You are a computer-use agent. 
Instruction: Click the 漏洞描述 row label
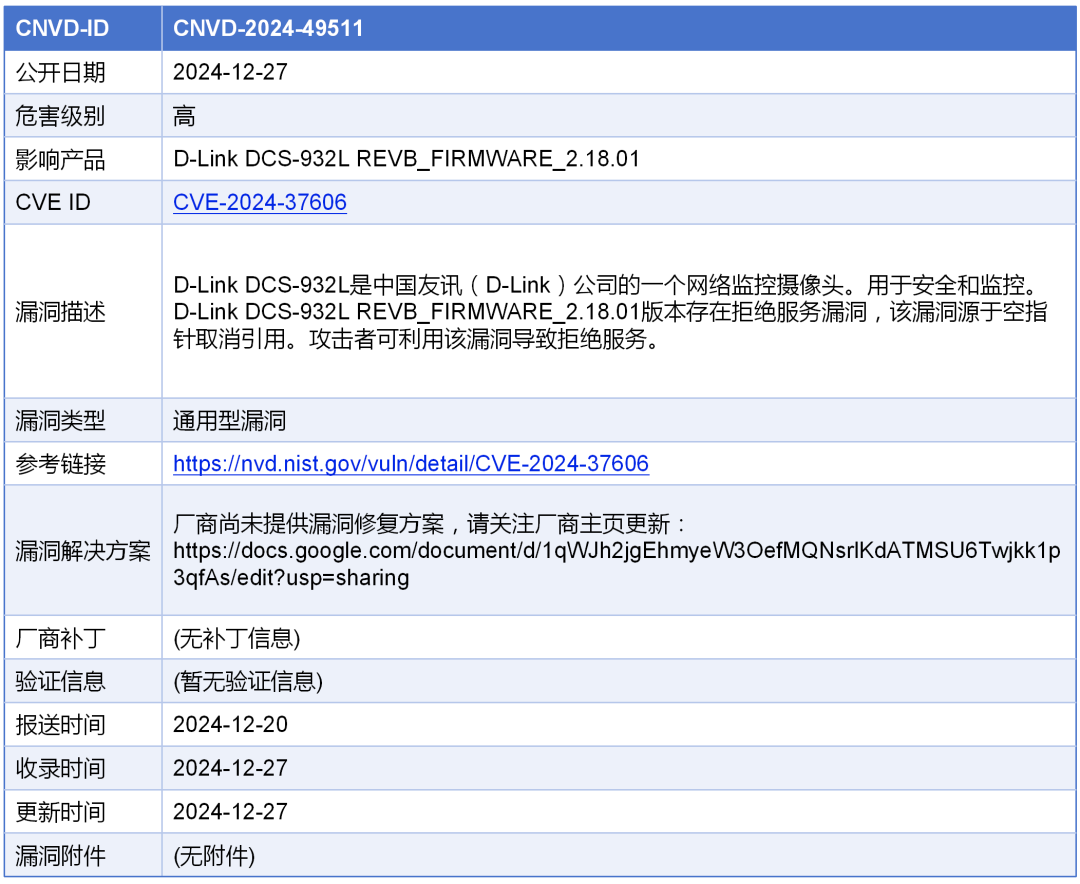[61, 311]
